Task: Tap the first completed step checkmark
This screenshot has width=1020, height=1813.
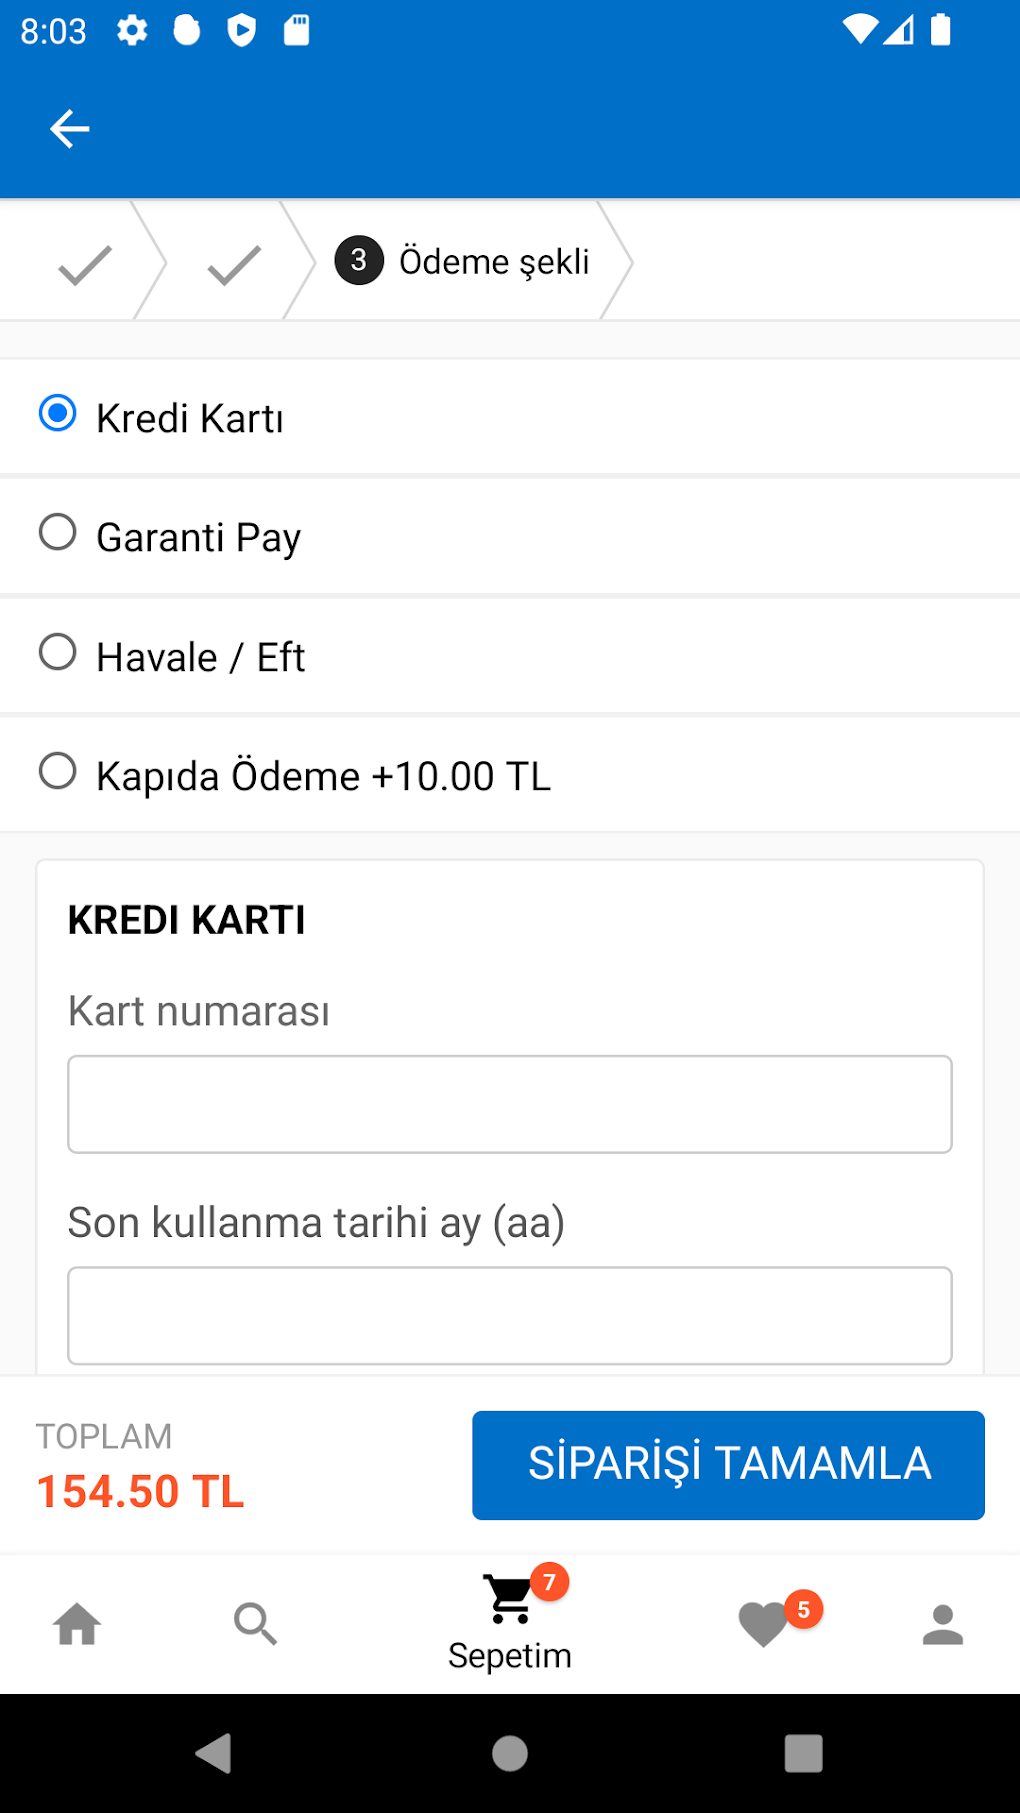Action: click(85, 265)
